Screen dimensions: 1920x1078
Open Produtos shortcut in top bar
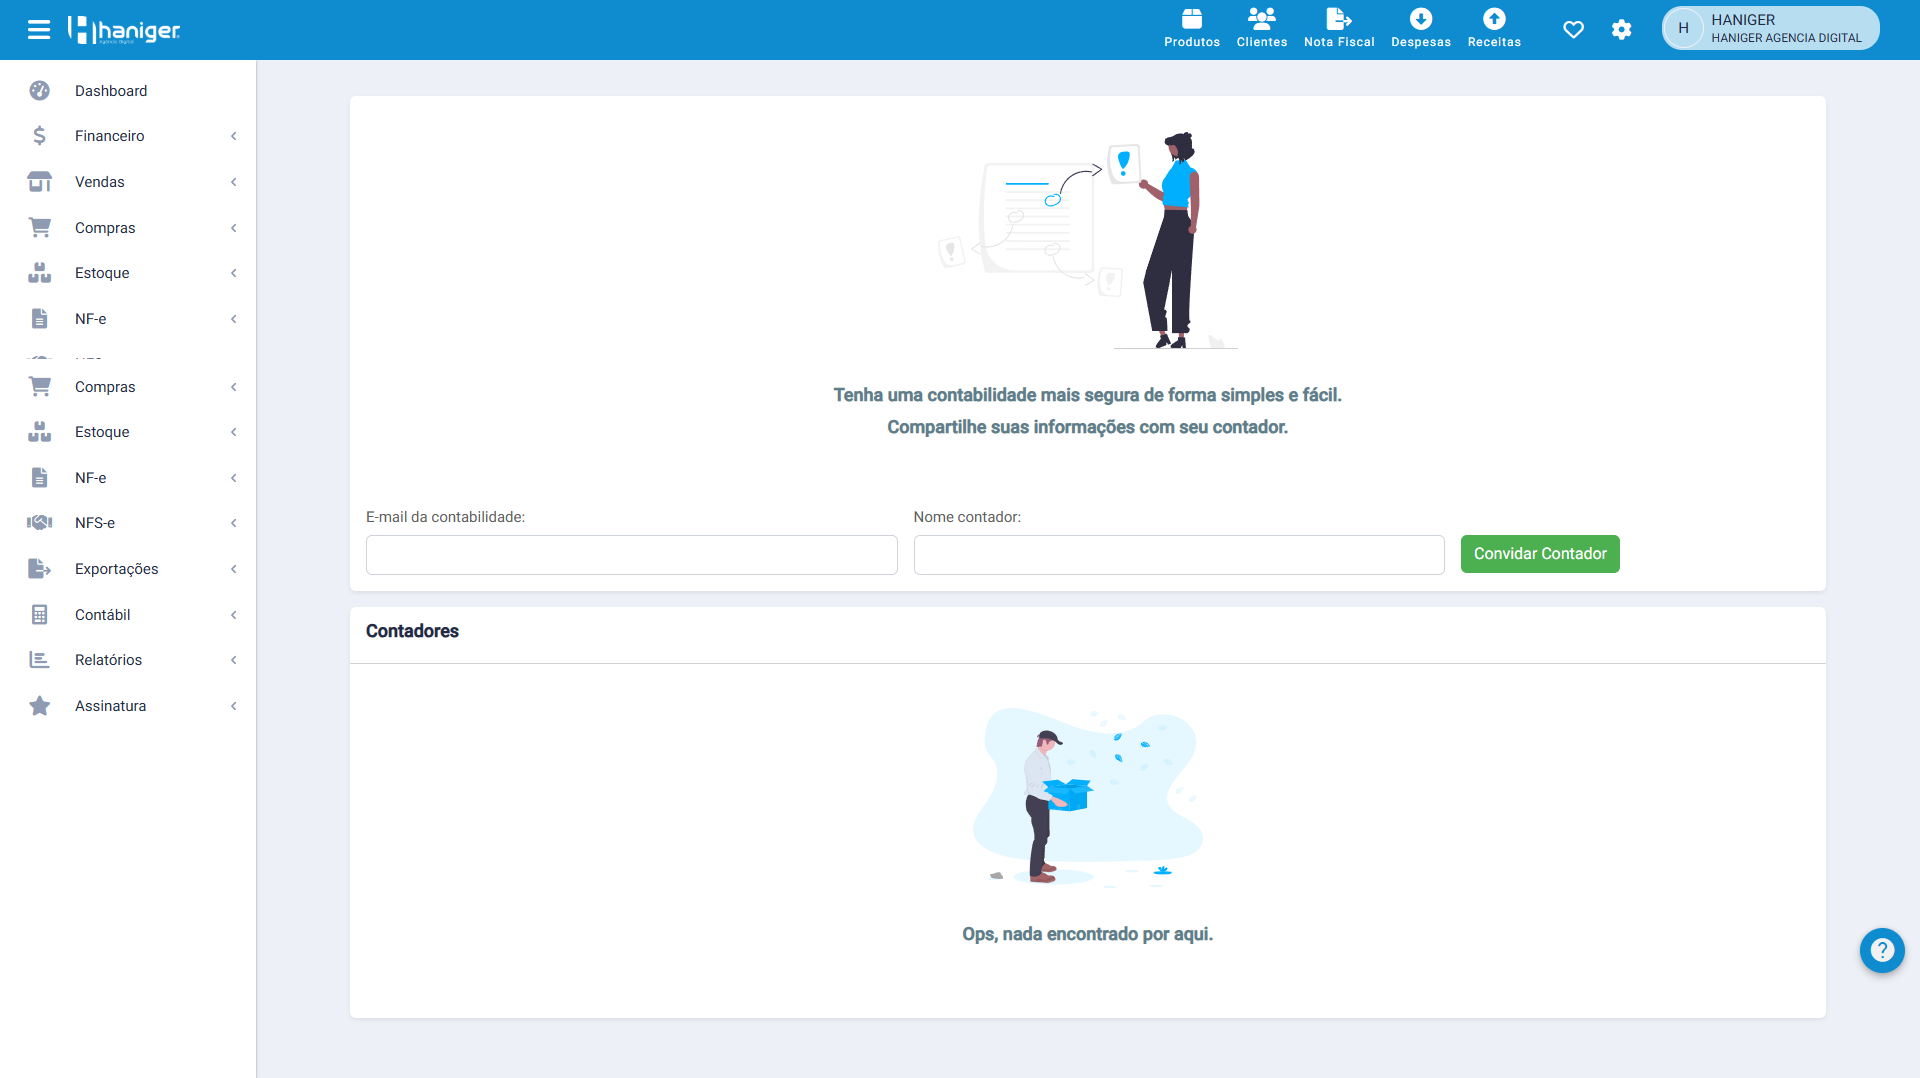coord(1192,28)
